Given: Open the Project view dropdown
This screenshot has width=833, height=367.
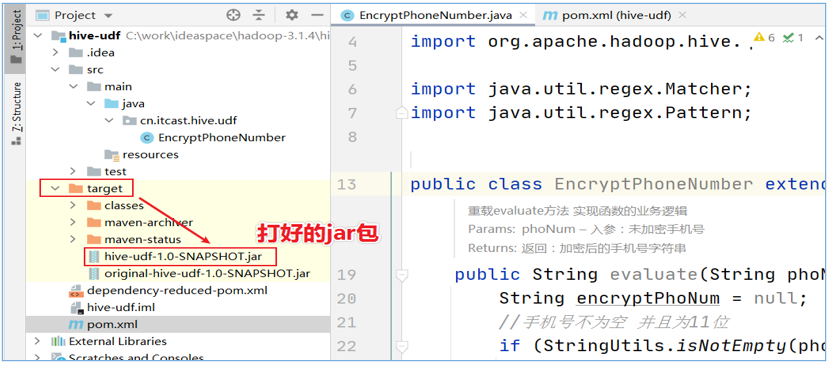Looking at the screenshot, I should 109,15.
